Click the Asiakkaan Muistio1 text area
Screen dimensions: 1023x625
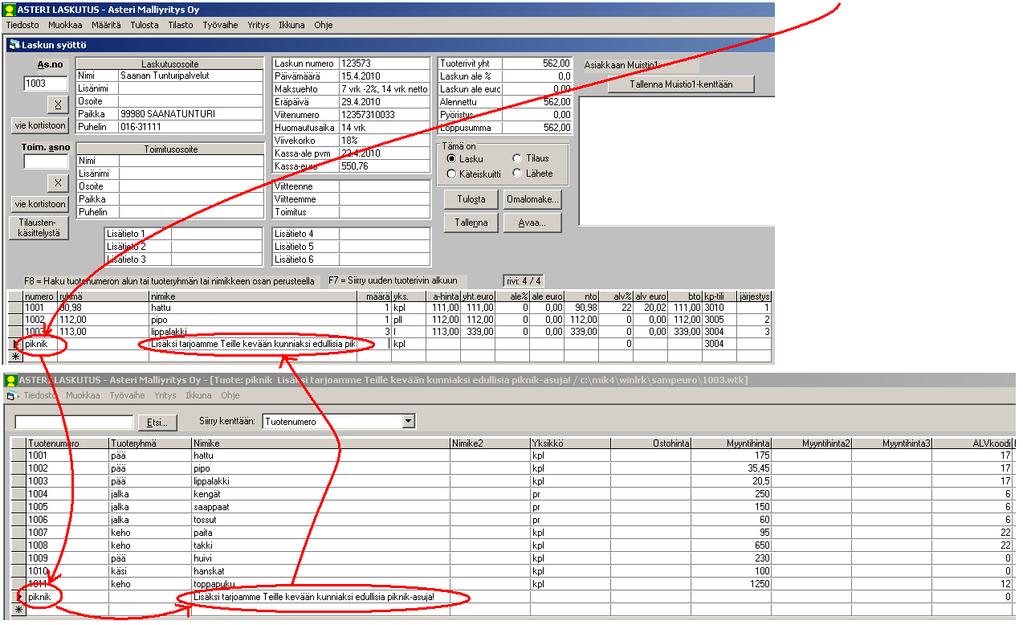click(677, 161)
